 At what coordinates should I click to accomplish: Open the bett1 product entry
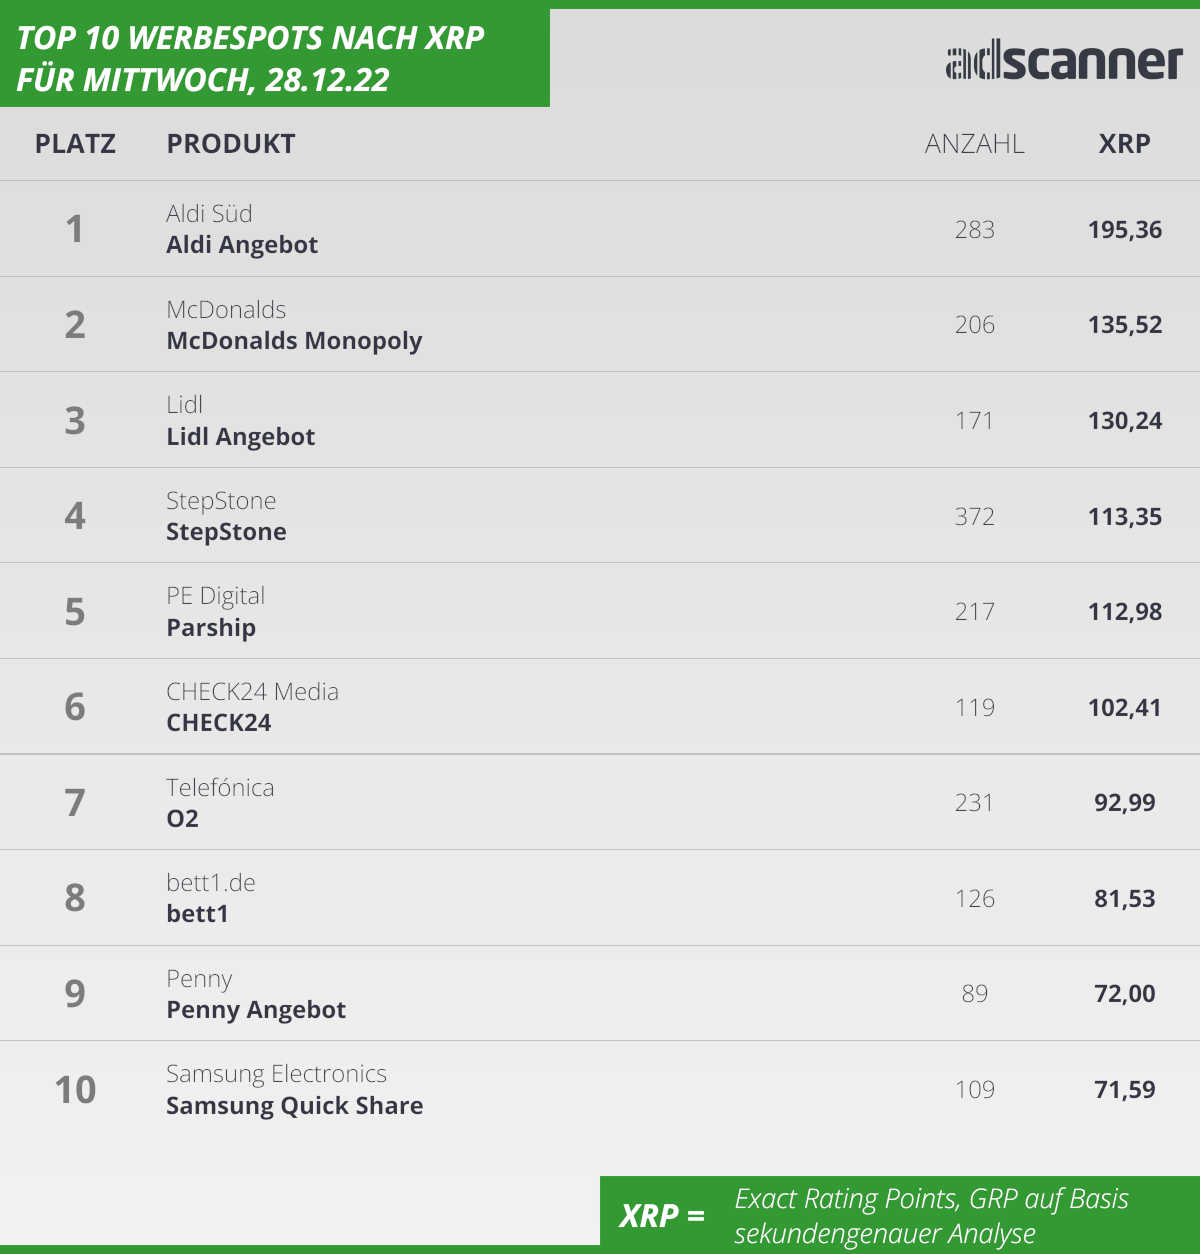(x=197, y=914)
